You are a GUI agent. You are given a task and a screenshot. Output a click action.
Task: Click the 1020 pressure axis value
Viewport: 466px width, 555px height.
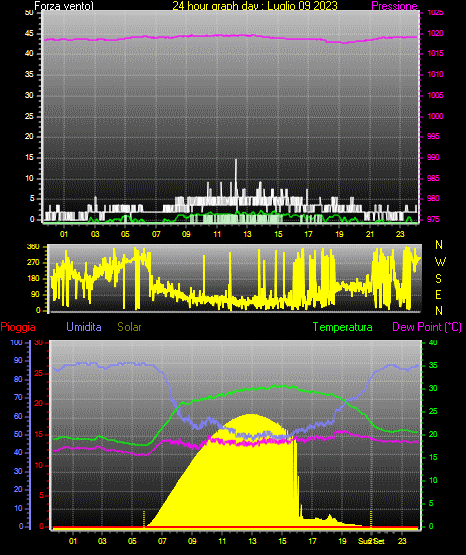(x=435, y=33)
